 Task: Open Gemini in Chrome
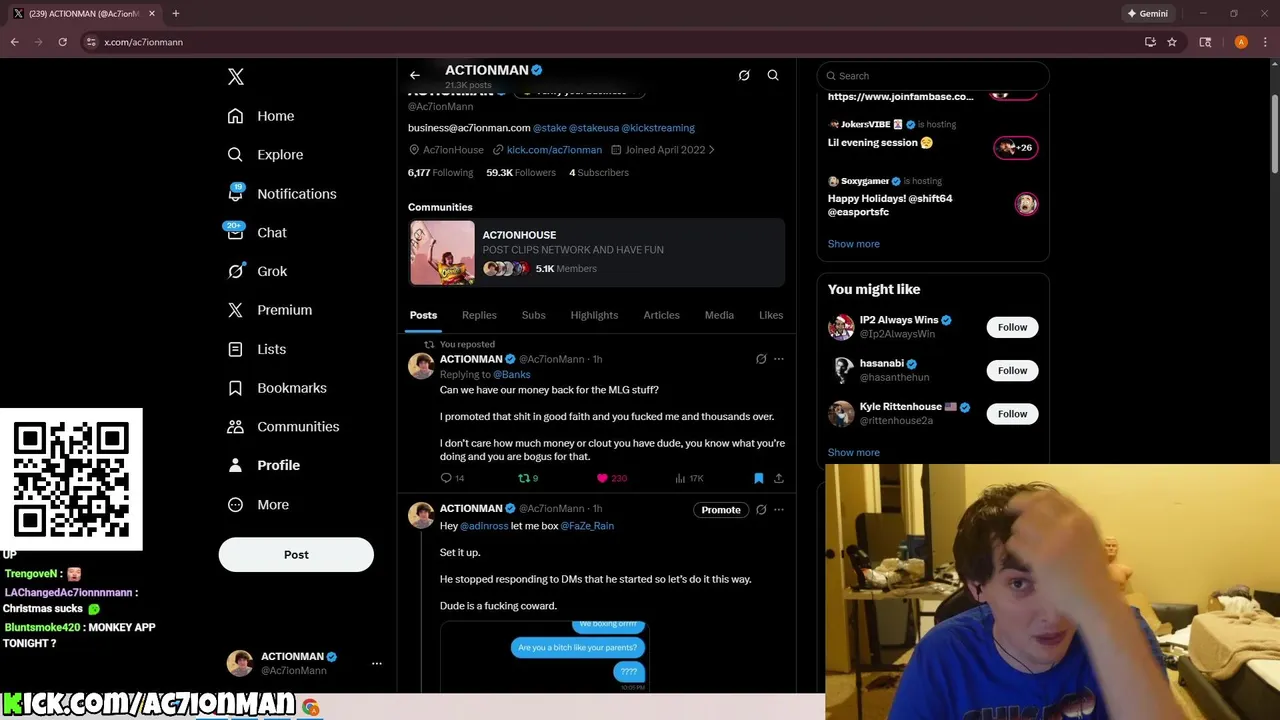(x=1147, y=14)
